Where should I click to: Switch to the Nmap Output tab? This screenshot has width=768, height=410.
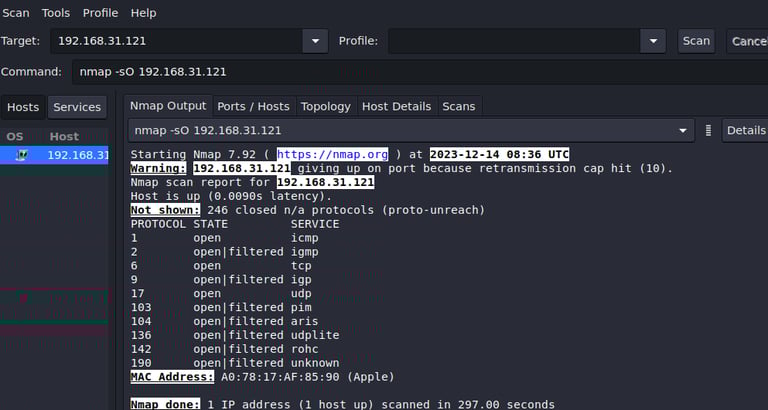click(168, 106)
